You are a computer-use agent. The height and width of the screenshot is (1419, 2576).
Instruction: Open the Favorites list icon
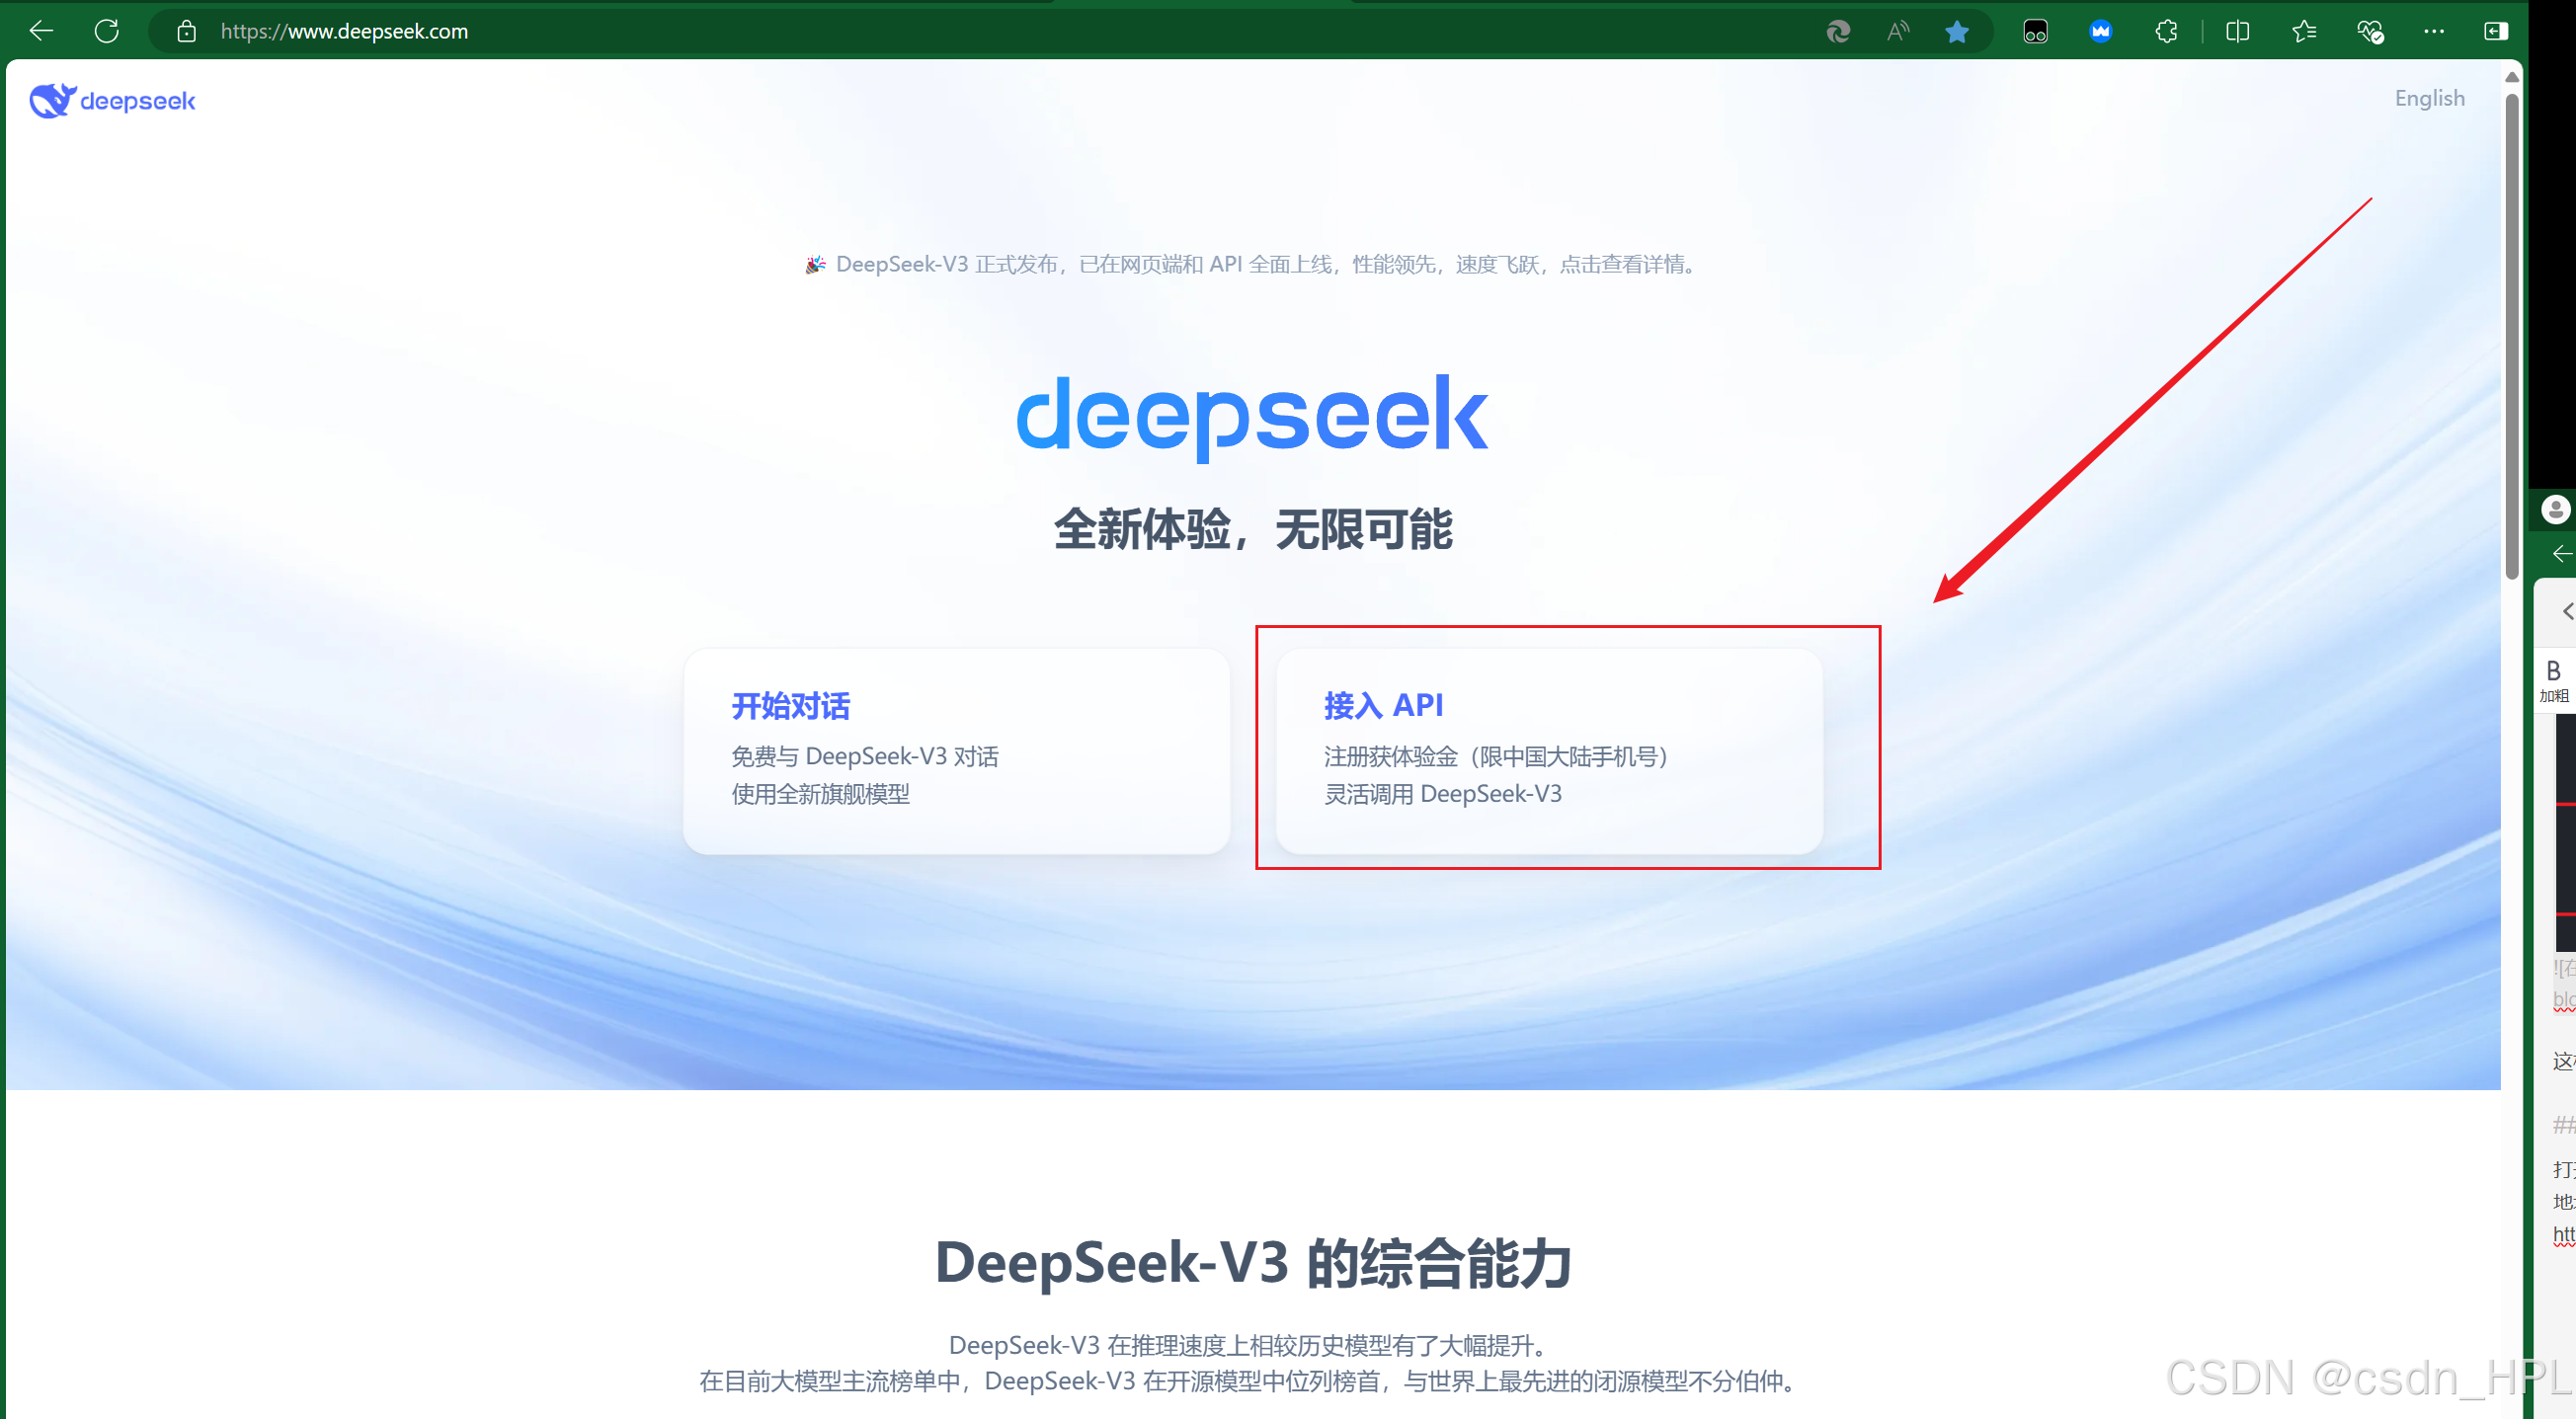coord(2305,31)
